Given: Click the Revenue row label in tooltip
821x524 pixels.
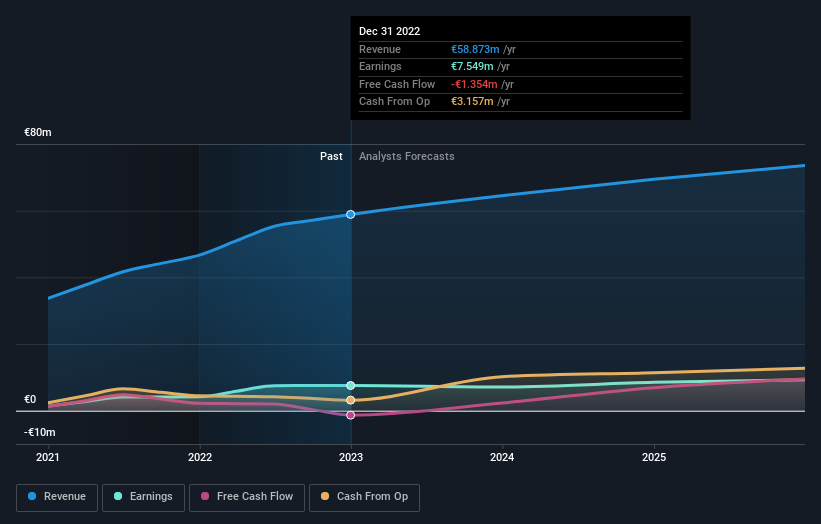Looking at the screenshot, I should click(380, 49).
